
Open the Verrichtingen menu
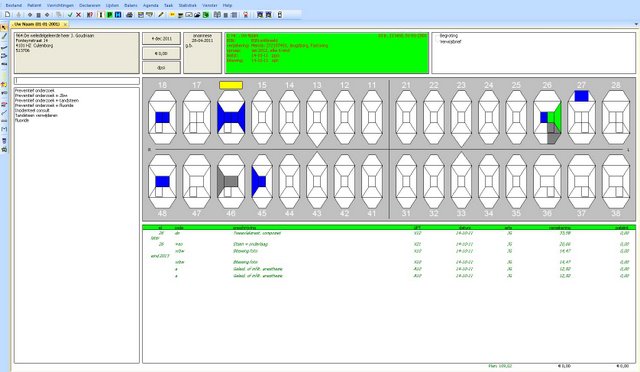[60, 5]
